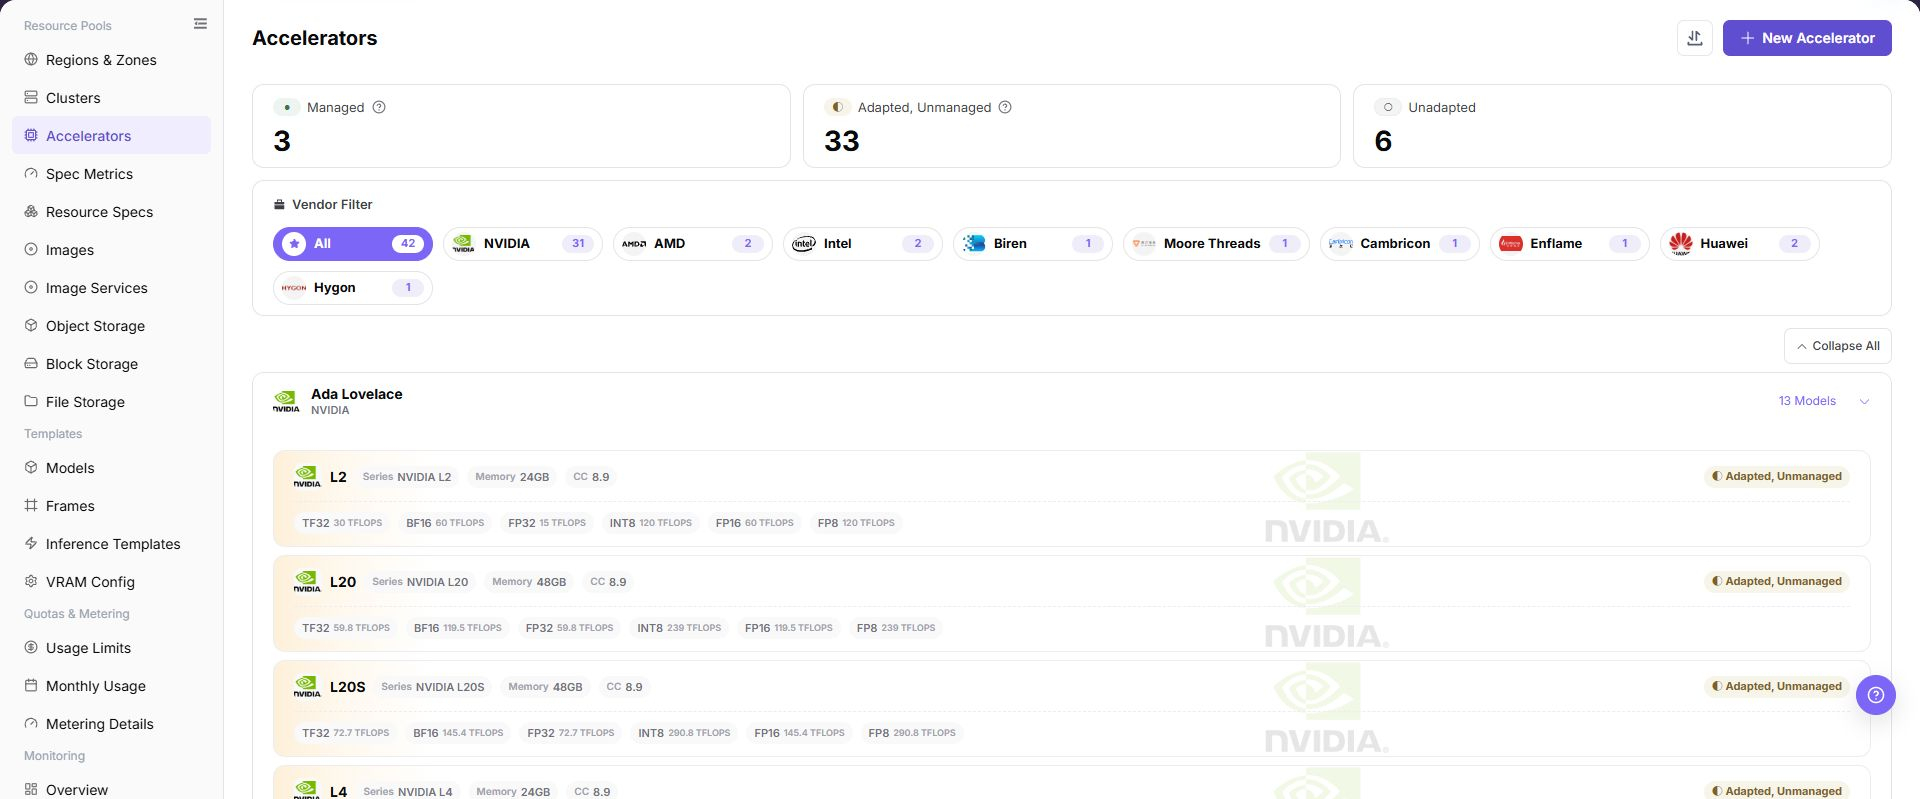Image resolution: width=1920 pixels, height=799 pixels.
Task: Click L2 TF32 30 TFLOPS chip
Action: point(342,523)
